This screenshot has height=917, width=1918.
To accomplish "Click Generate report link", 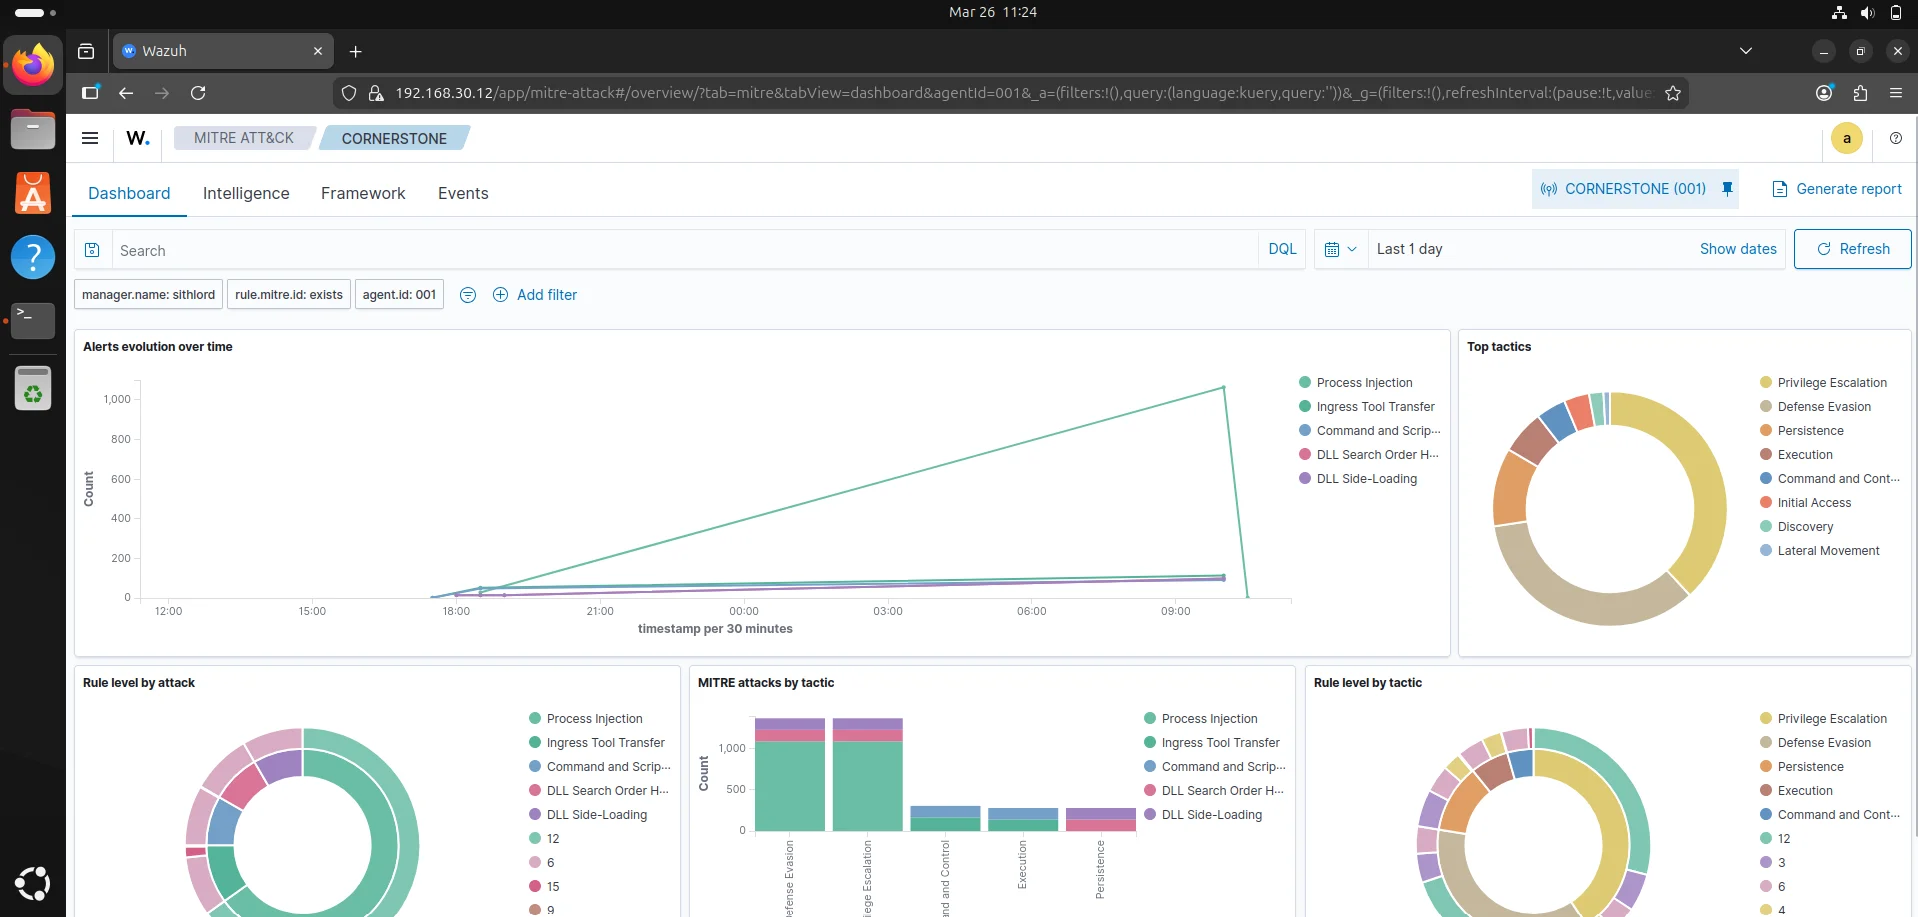I will pos(1837,189).
